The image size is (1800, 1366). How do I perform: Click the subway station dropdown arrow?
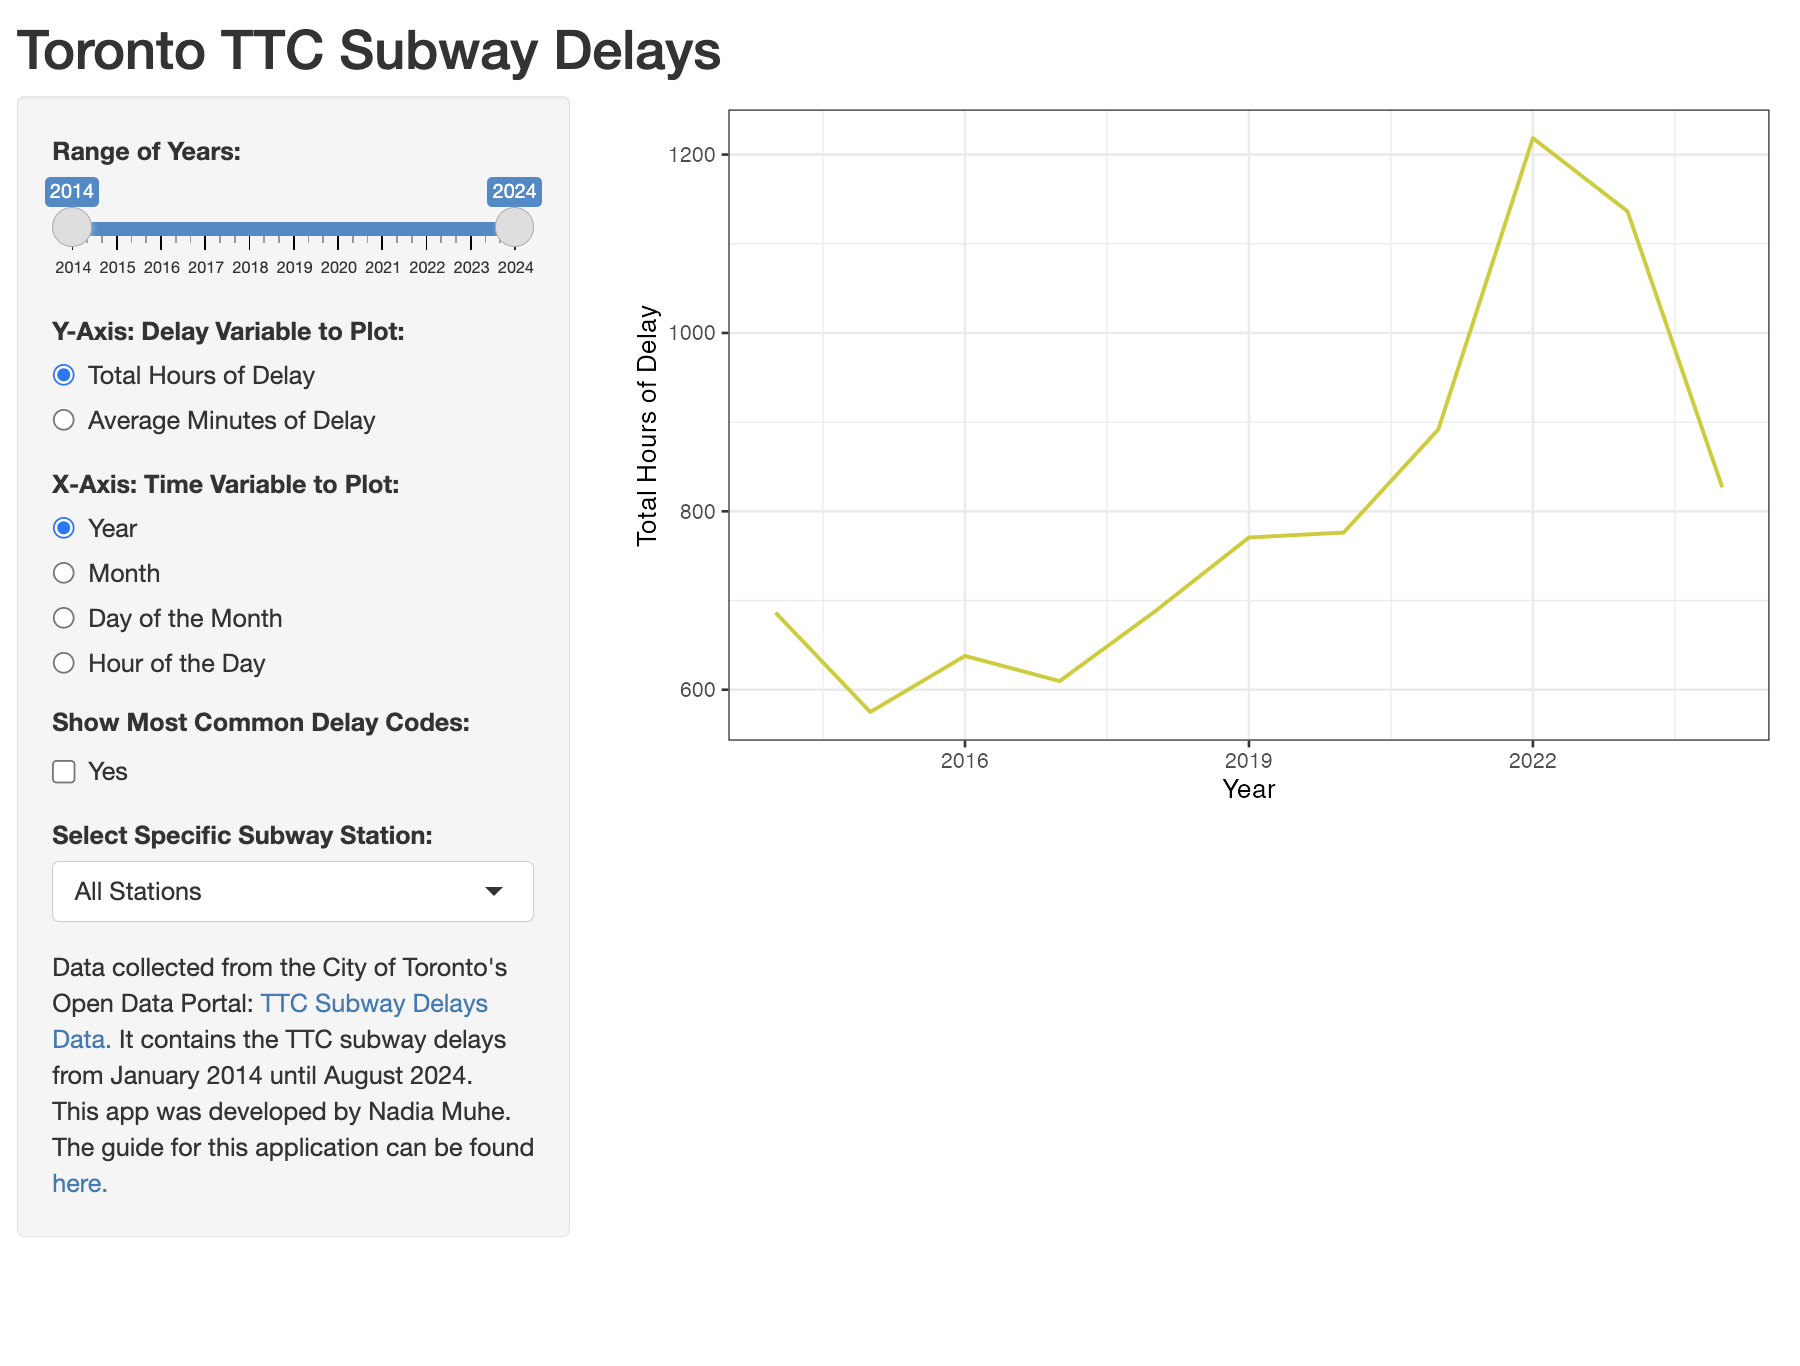tap(494, 891)
